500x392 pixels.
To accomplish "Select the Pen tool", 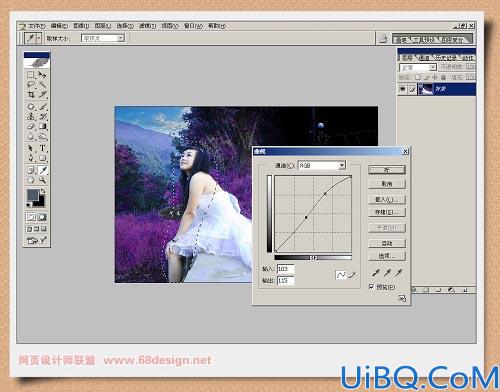I will [31, 158].
